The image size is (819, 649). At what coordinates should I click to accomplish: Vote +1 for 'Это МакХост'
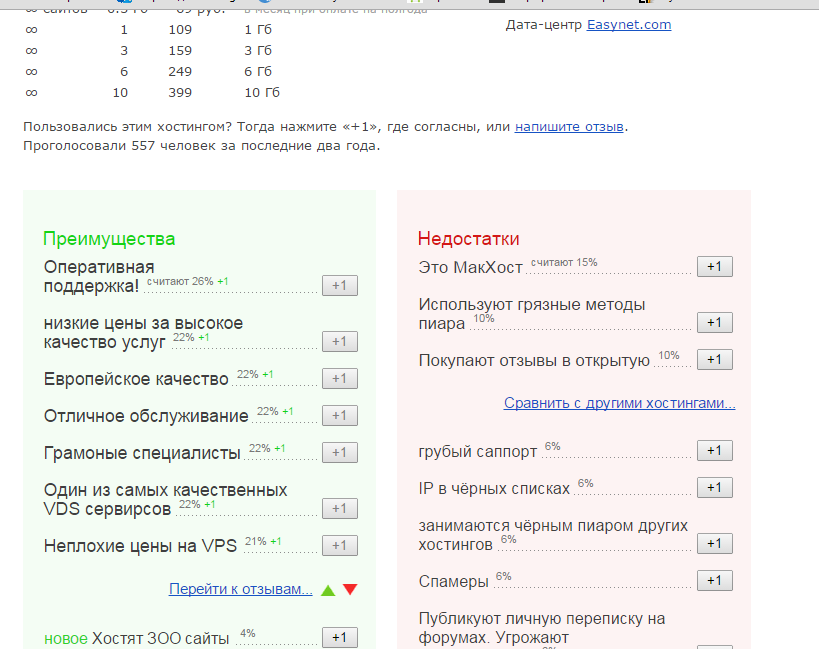[x=715, y=267]
